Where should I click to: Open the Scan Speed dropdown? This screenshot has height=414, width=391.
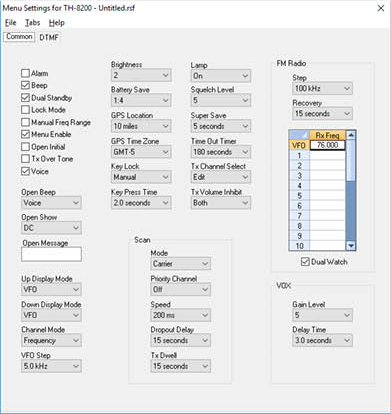coord(180,315)
